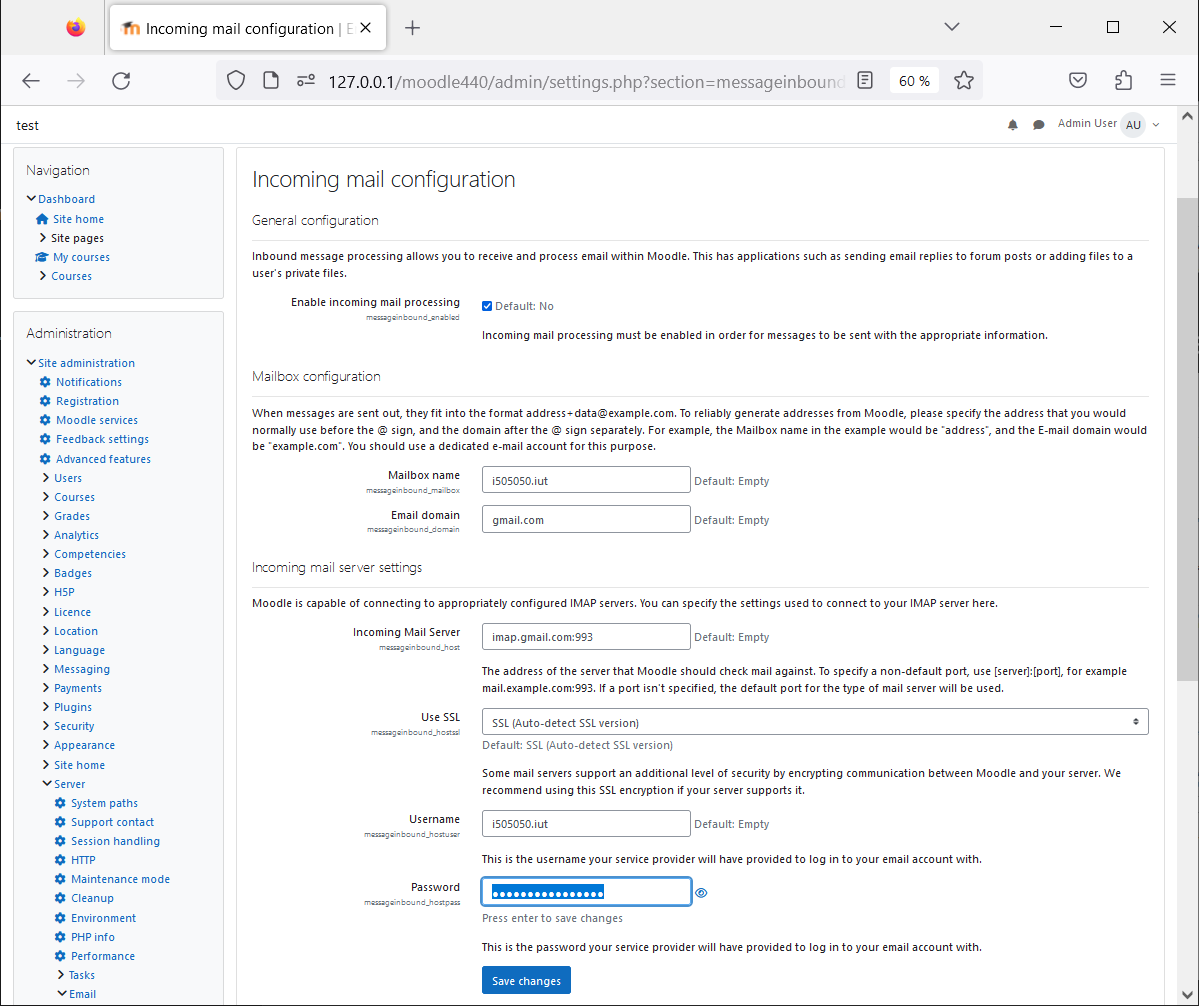The image size is (1199, 1006).
Task: Click the gear icon beside Registration
Action: [45, 401]
